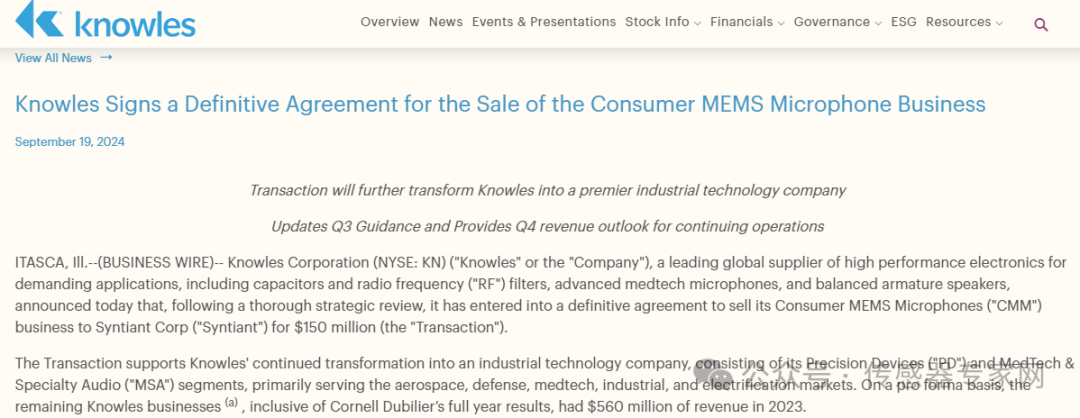
Task: Select the Governance menu label
Action: [832, 22]
